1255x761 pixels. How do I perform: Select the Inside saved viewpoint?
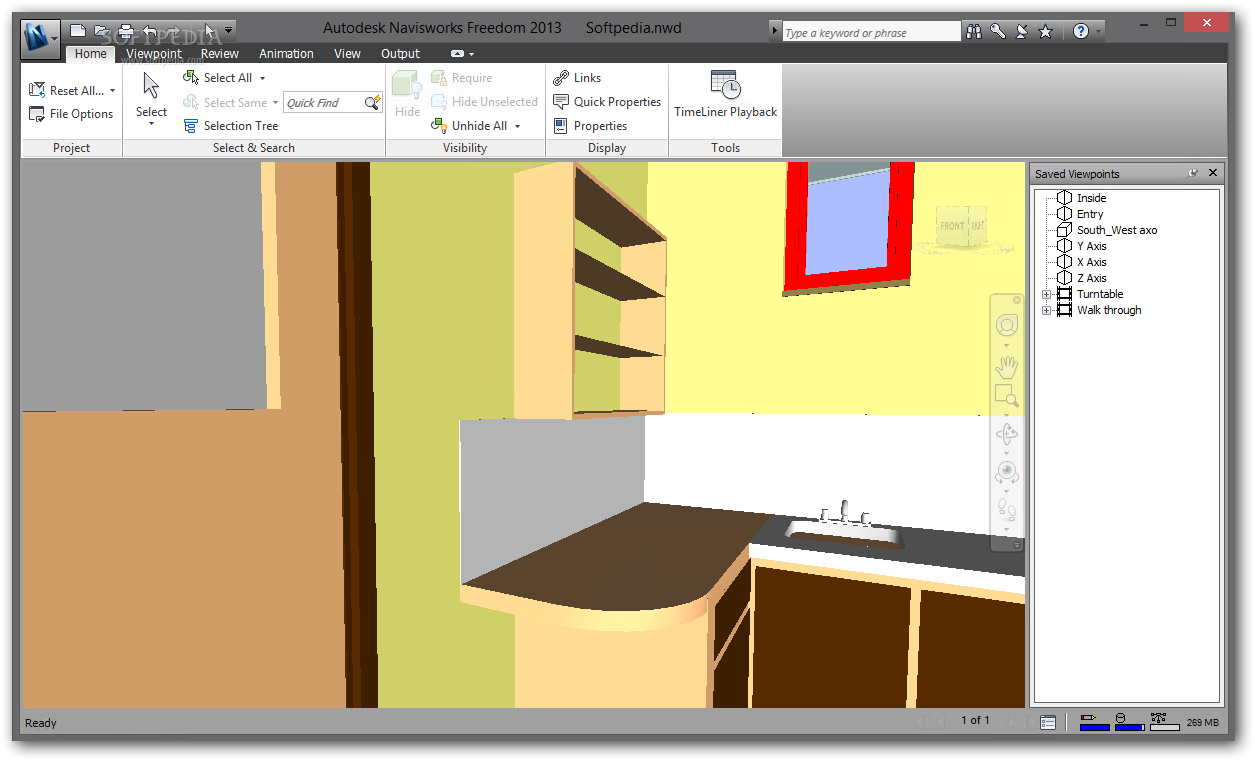click(x=1082, y=198)
